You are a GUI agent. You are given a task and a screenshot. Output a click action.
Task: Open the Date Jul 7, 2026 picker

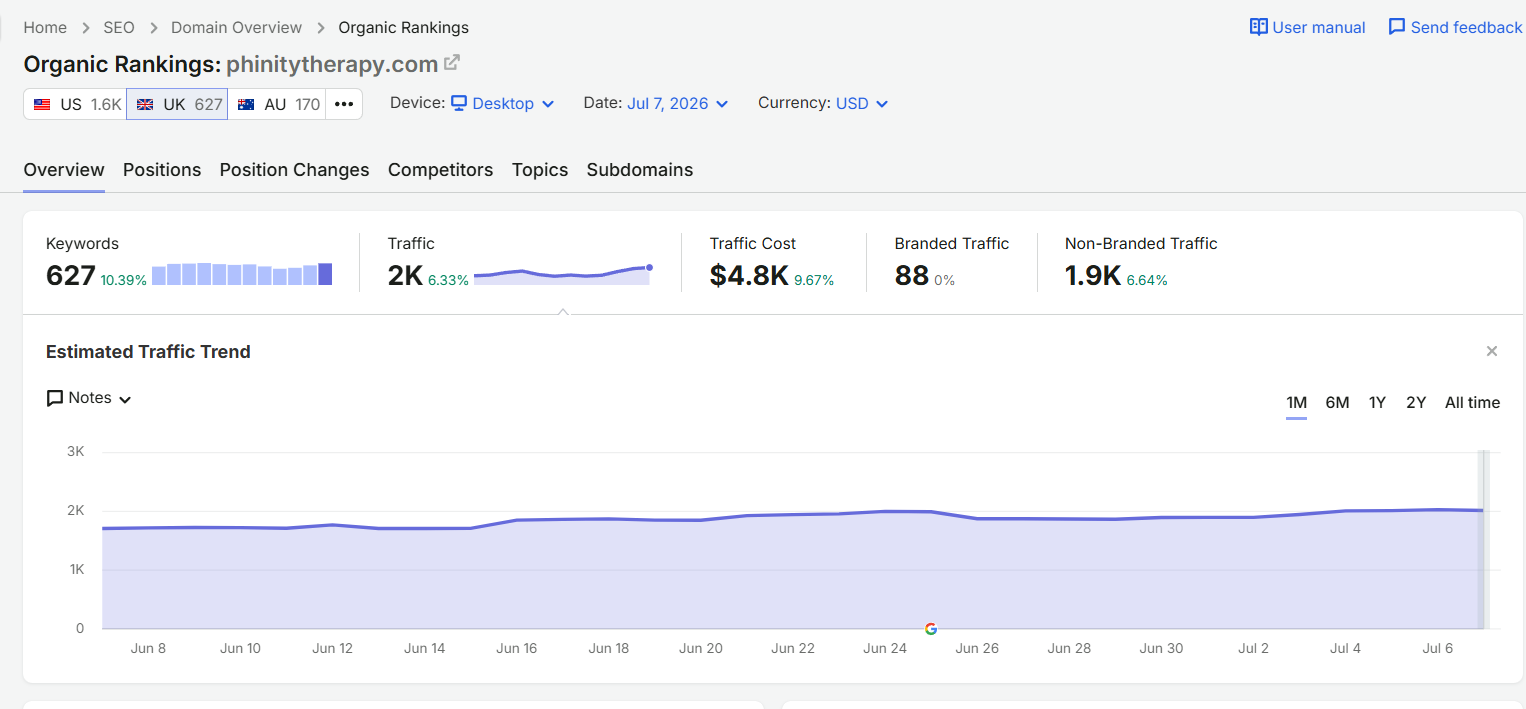(x=677, y=103)
